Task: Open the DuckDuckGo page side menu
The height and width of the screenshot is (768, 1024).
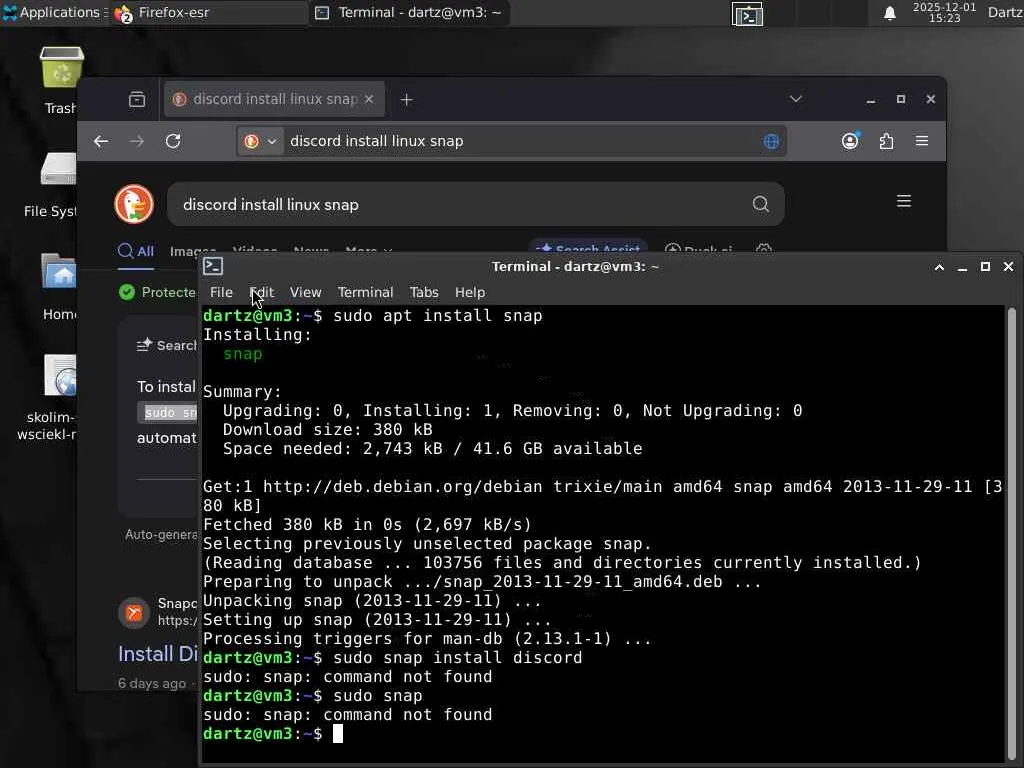Action: pyautogui.click(x=904, y=201)
